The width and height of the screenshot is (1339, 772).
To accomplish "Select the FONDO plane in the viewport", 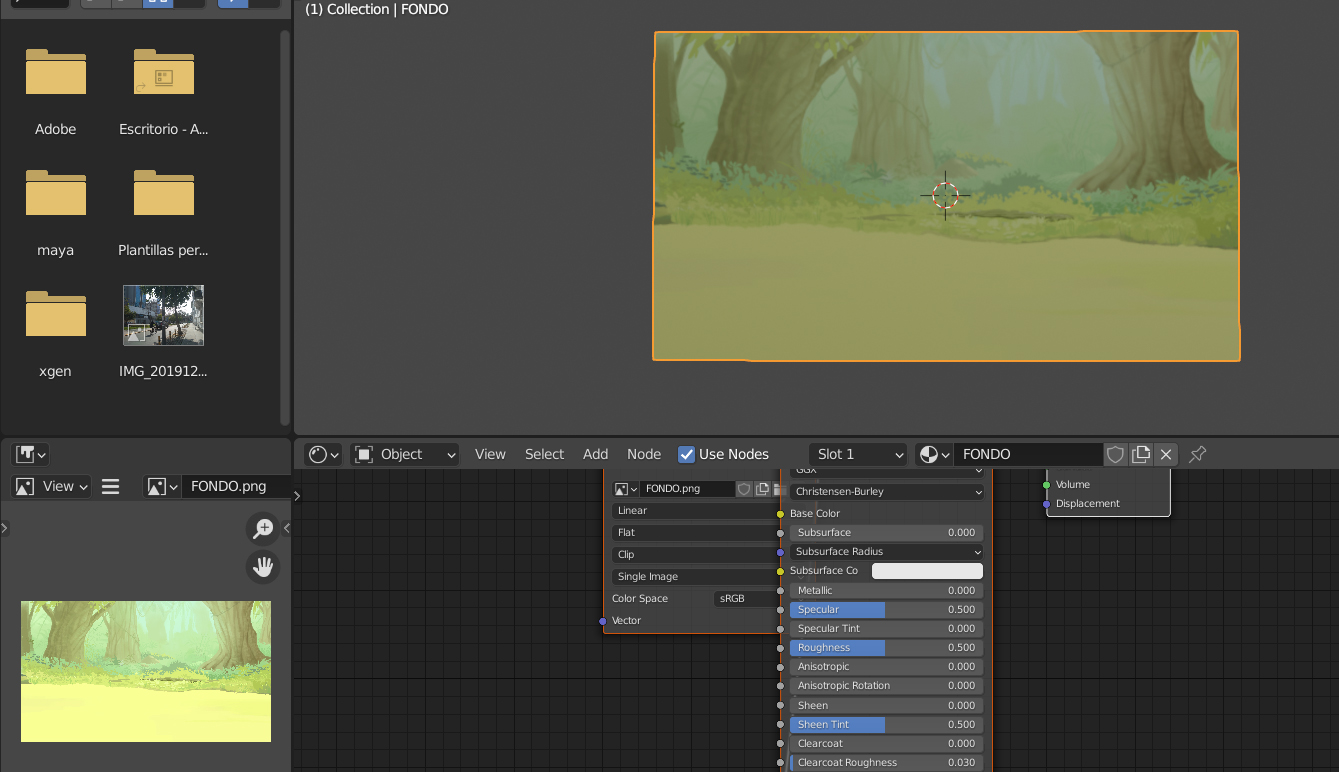I will pos(946,196).
